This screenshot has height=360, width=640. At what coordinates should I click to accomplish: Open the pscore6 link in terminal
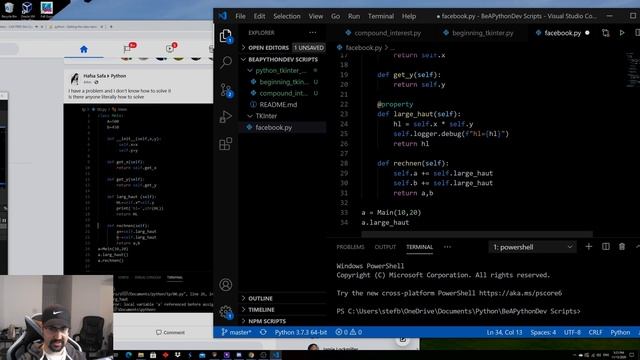pyautogui.click(x=520, y=293)
